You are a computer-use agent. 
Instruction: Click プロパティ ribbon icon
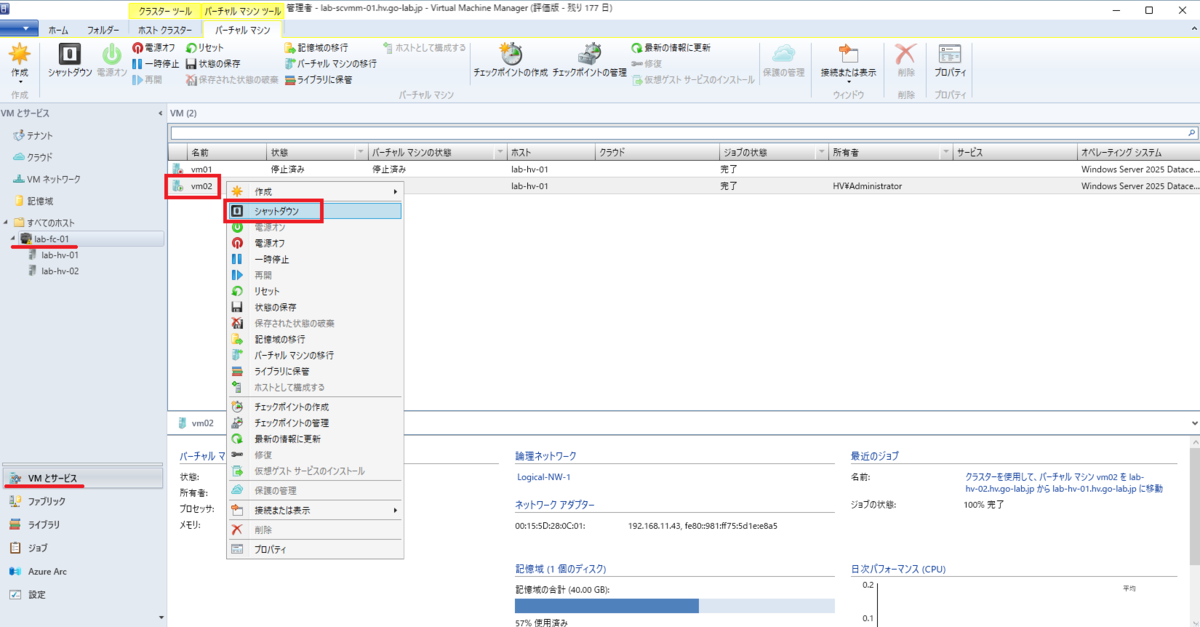[x=950, y=54]
